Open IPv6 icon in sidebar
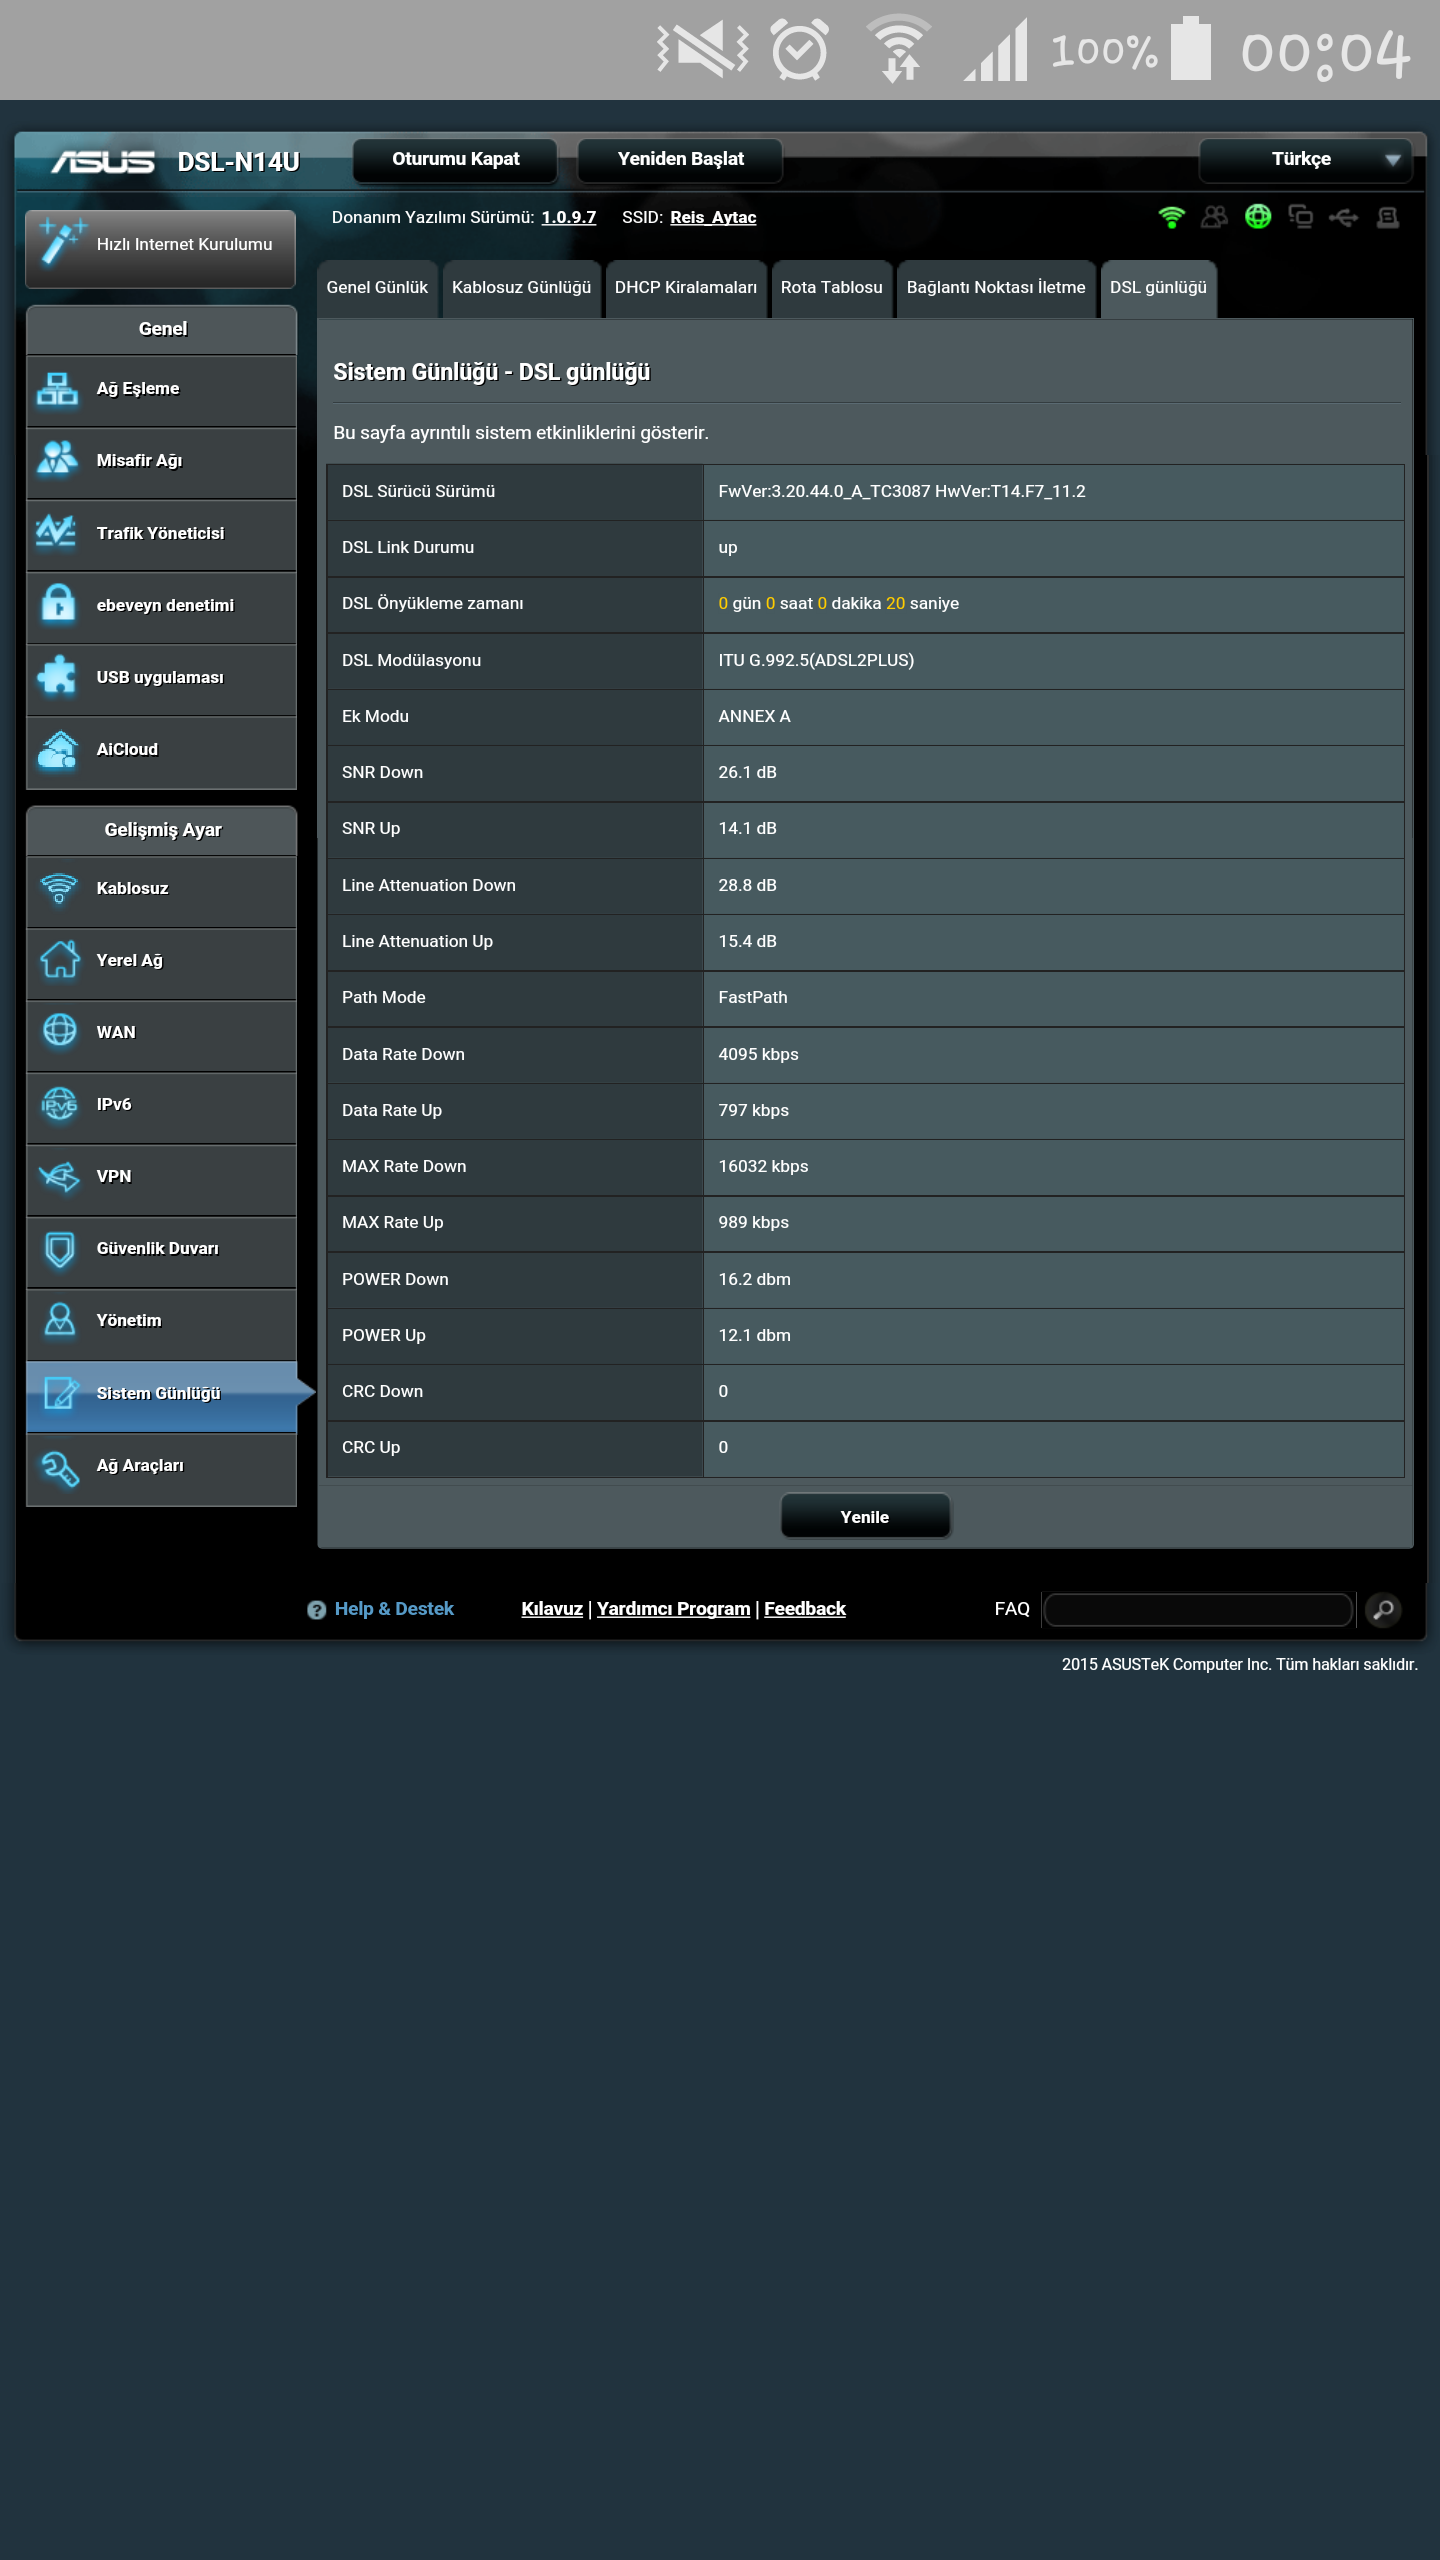The width and height of the screenshot is (1440, 2560). [x=59, y=1104]
